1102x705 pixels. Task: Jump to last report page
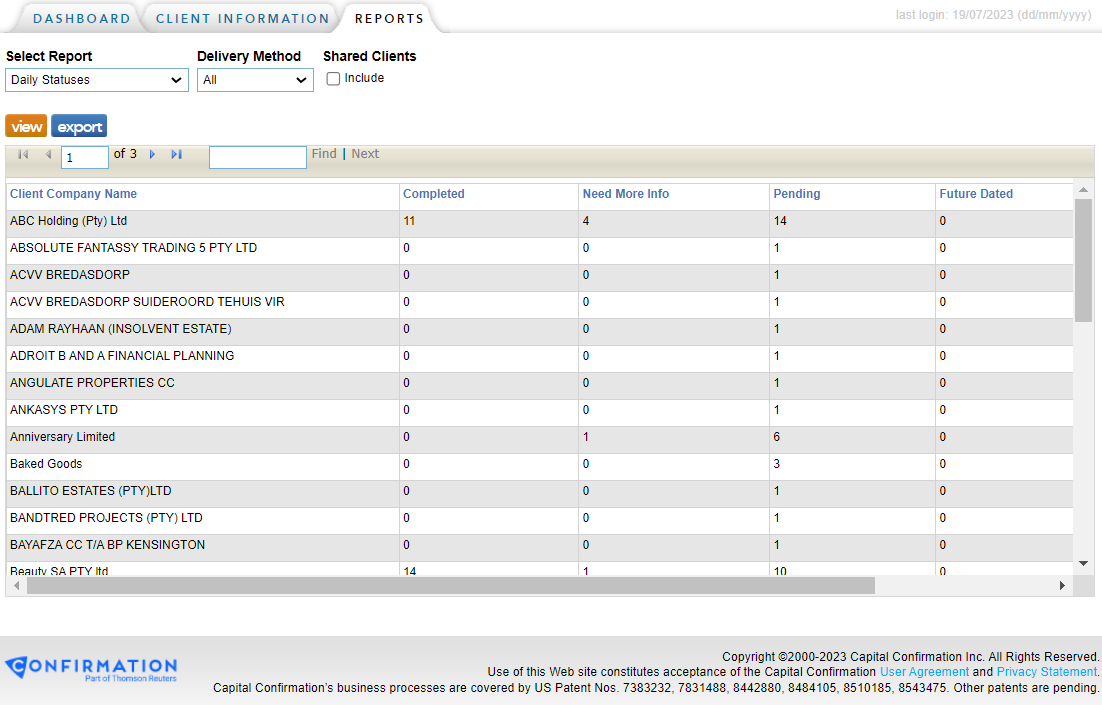[177, 155]
